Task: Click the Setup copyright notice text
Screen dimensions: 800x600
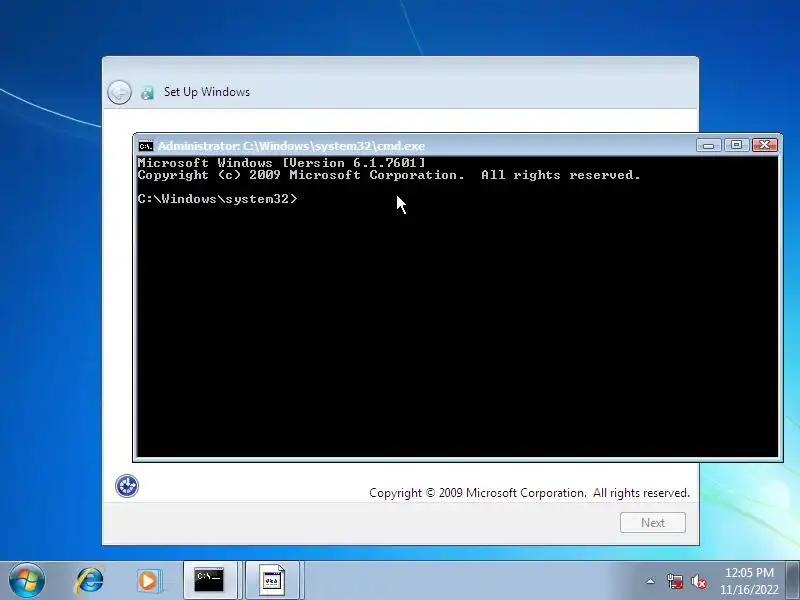Action: click(529, 493)
